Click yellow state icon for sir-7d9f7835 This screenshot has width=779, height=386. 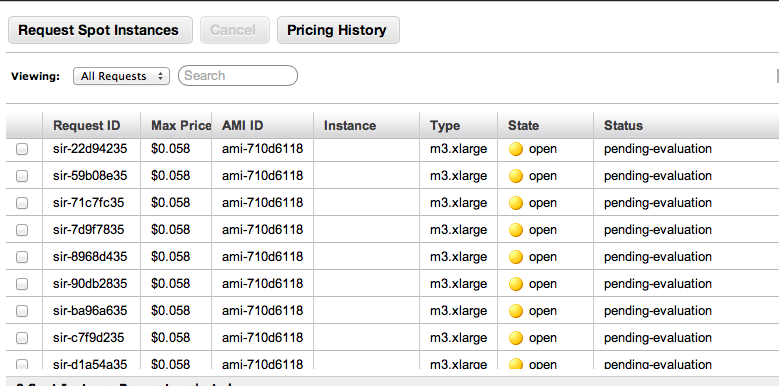(x=516, y=230)
